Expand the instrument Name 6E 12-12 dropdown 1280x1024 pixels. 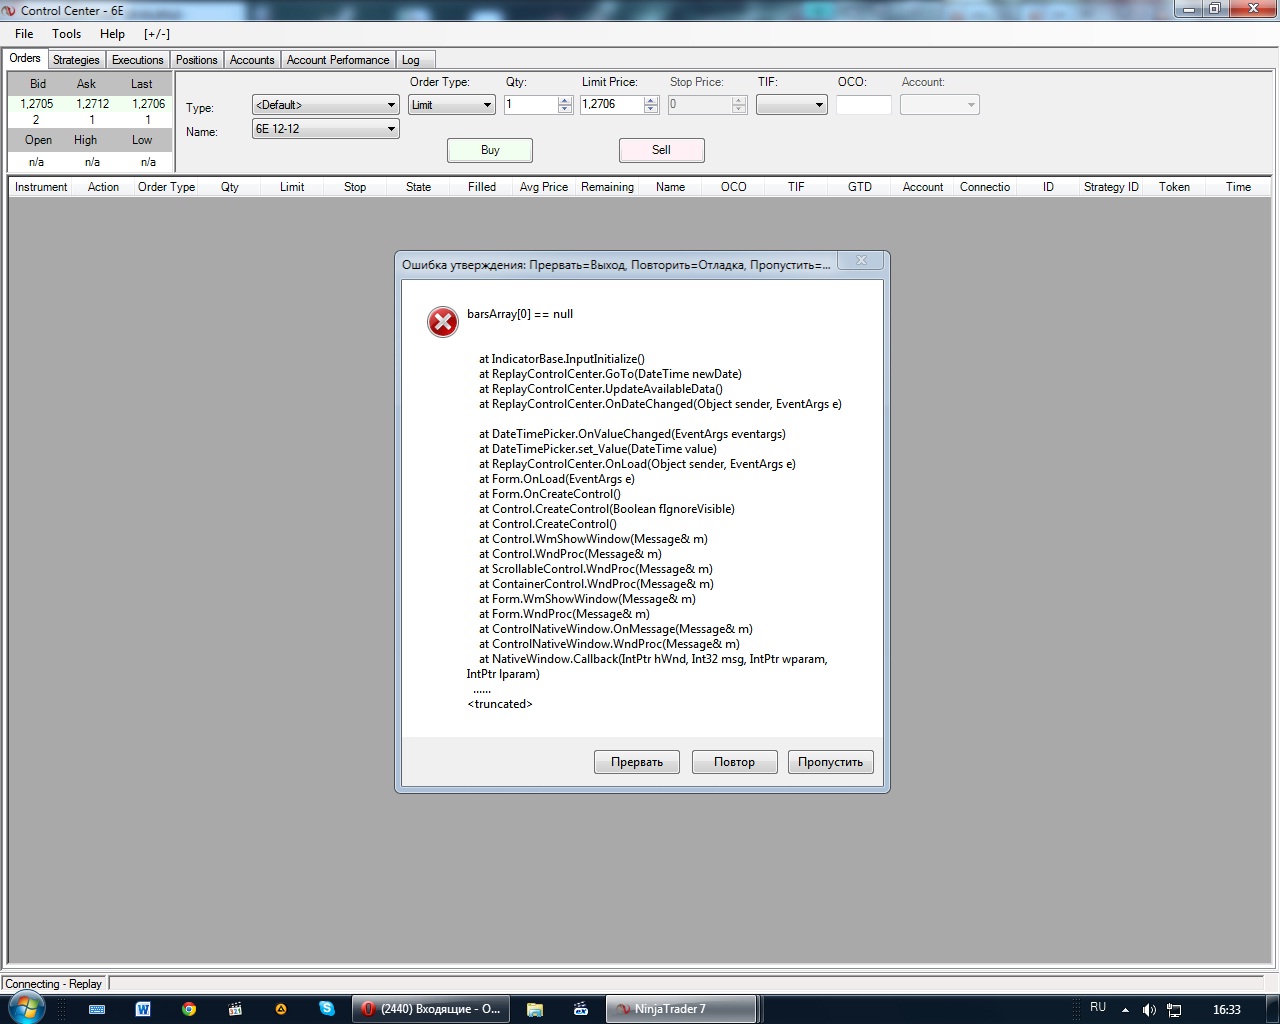coord(326,129)
